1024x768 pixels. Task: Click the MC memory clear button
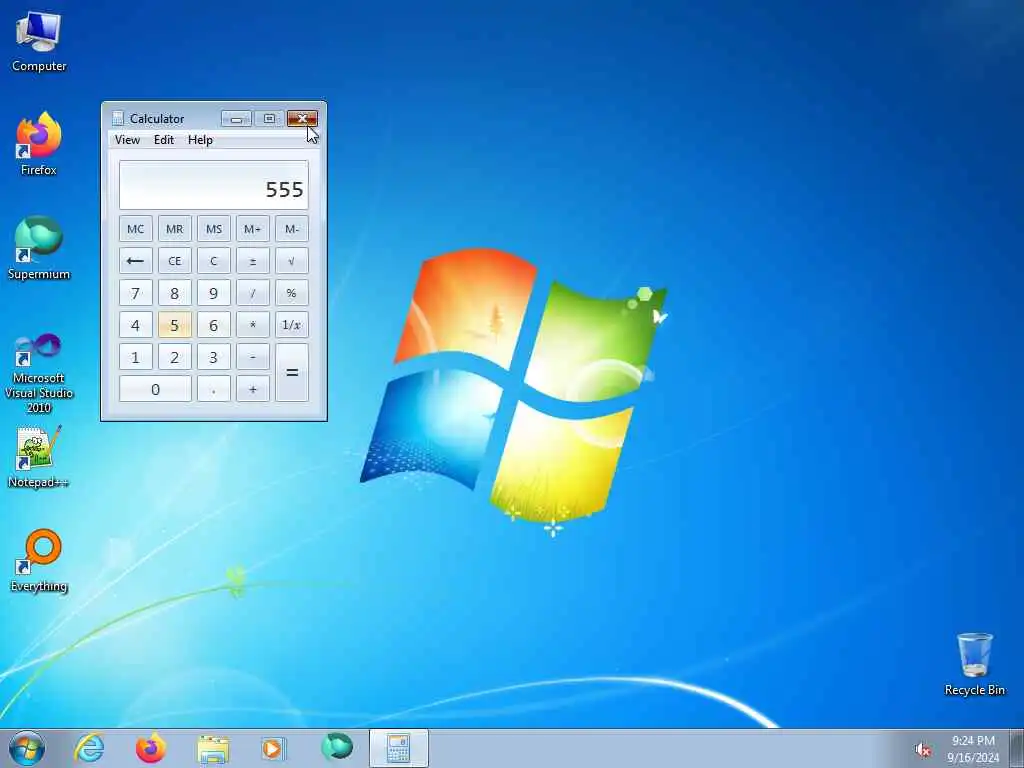point(136,229)
